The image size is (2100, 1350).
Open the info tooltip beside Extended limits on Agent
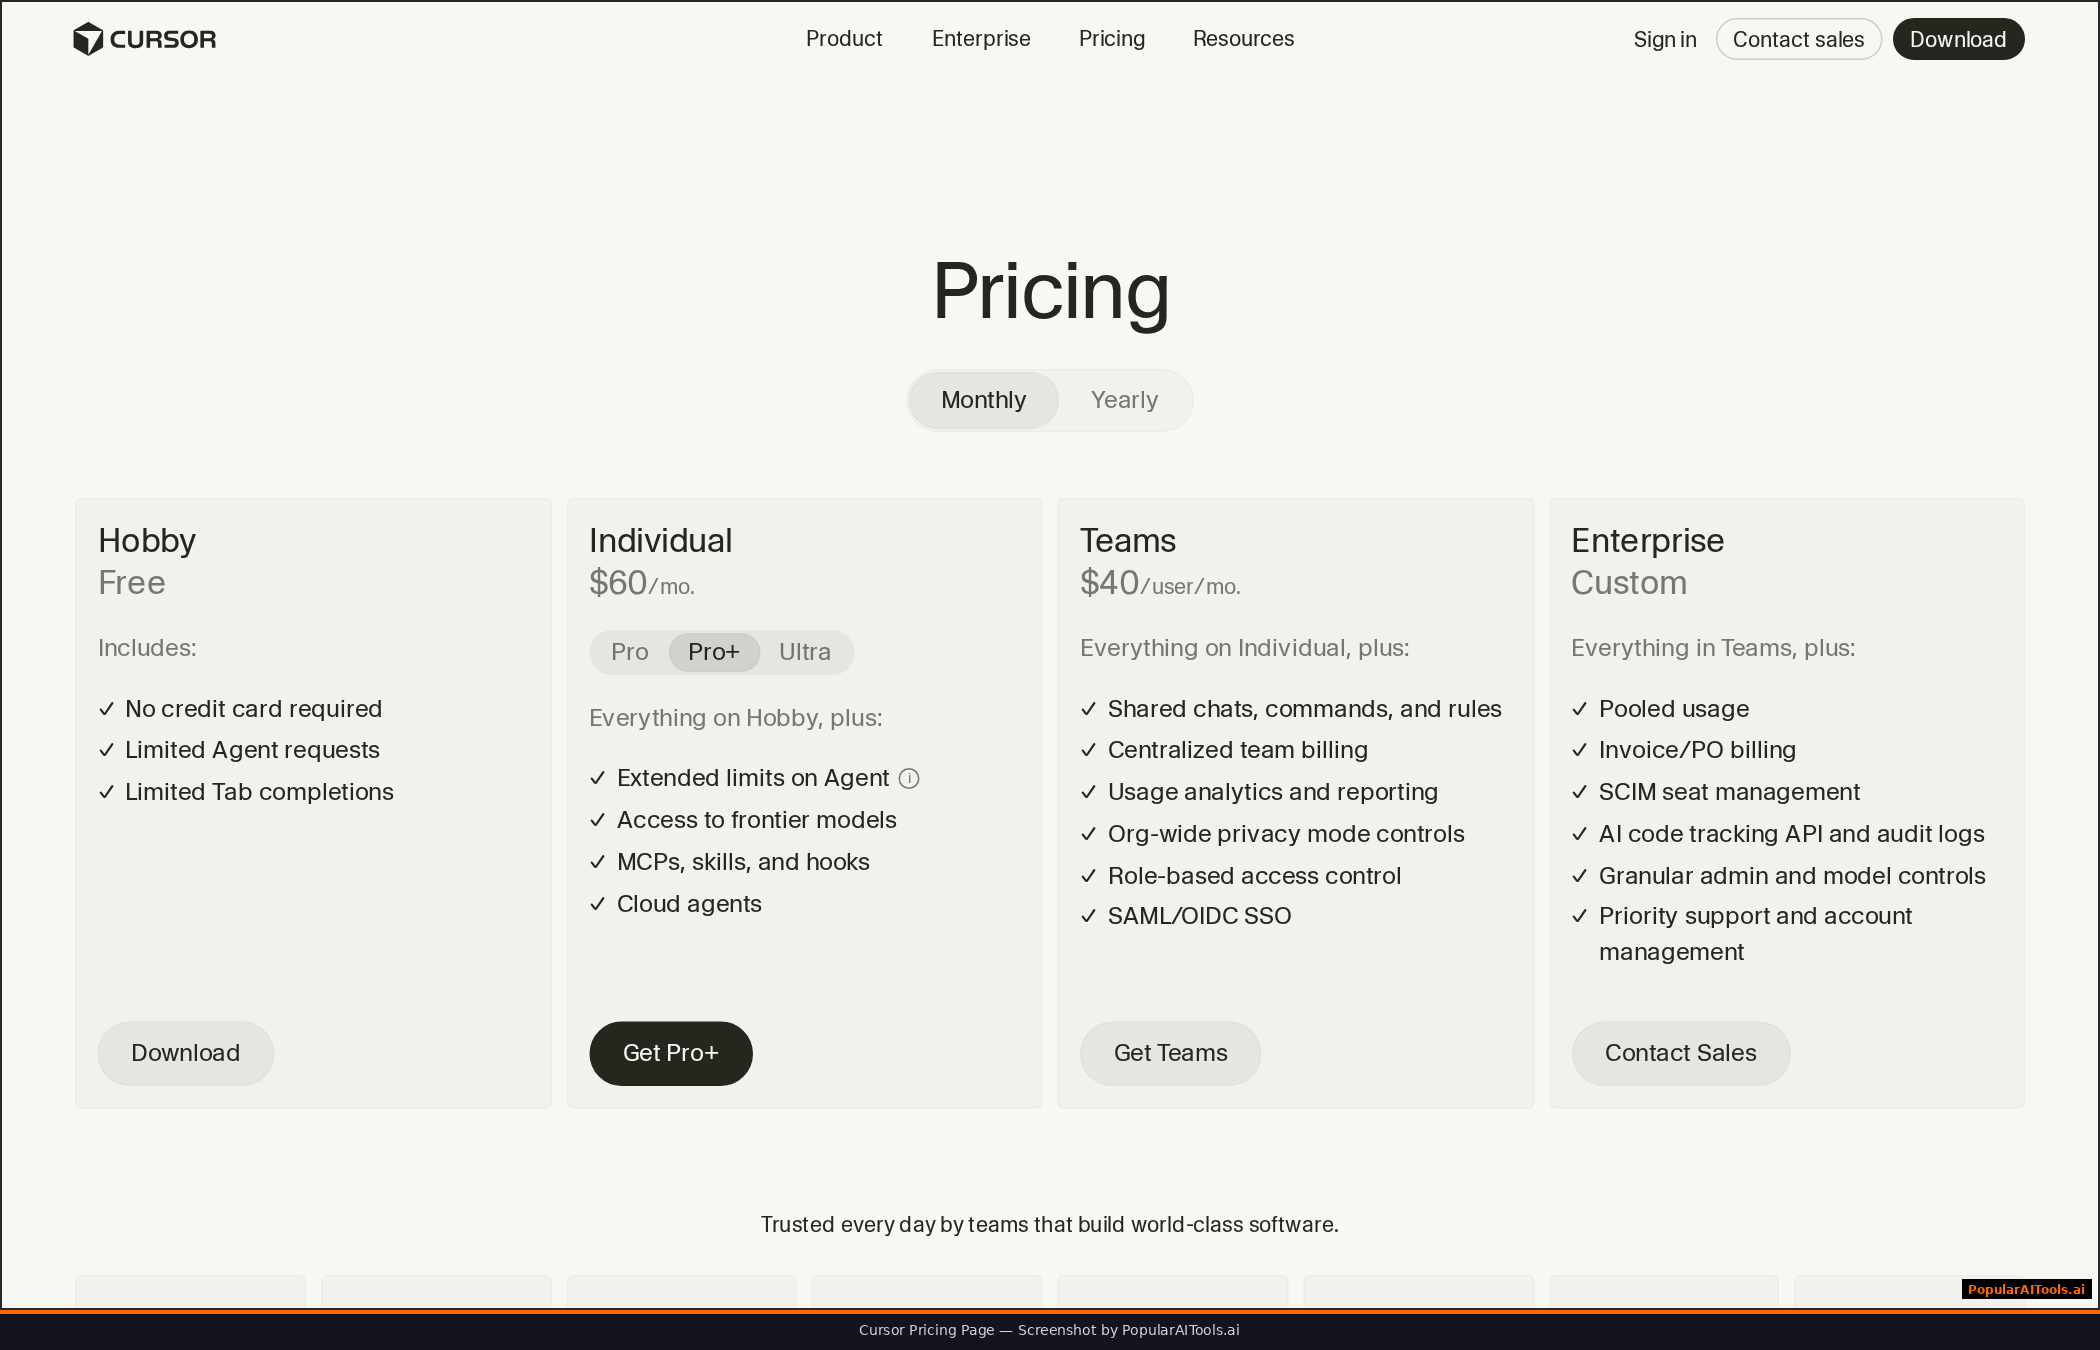coord(909,778)
